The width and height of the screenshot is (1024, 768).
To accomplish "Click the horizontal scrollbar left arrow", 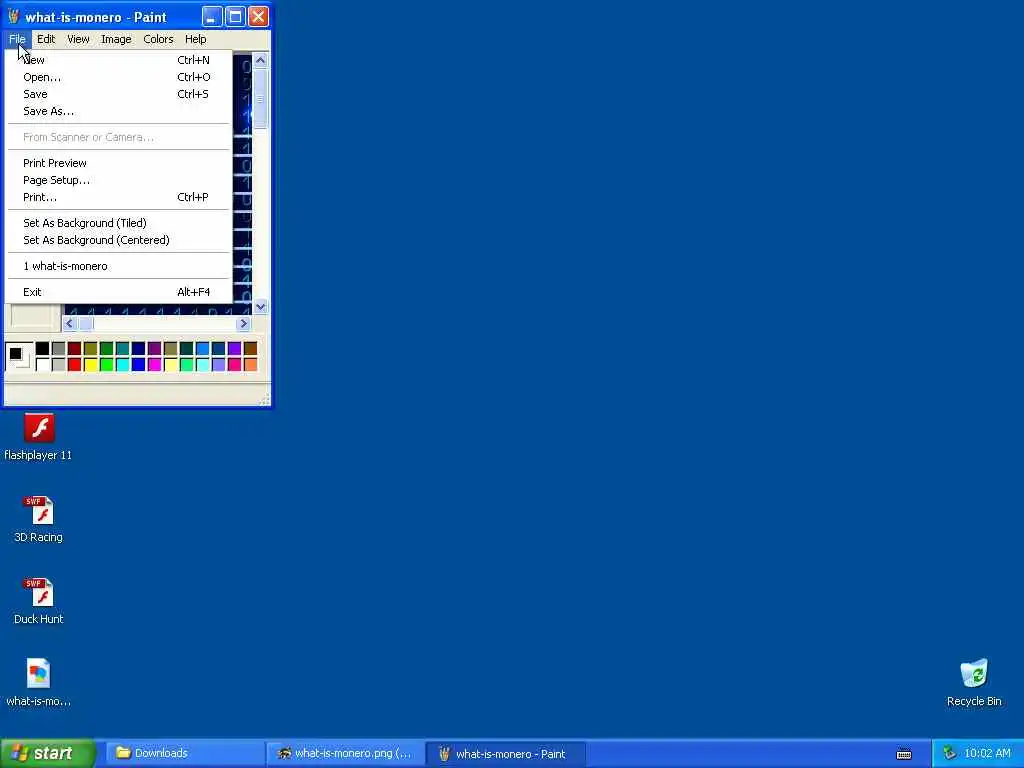I will (x=70, y=323).
